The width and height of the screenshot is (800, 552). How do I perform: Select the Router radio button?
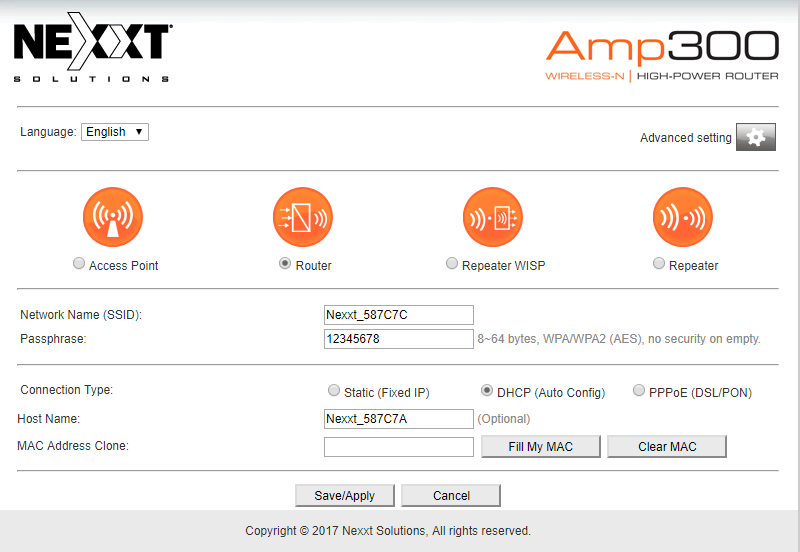tap(286, 264)
